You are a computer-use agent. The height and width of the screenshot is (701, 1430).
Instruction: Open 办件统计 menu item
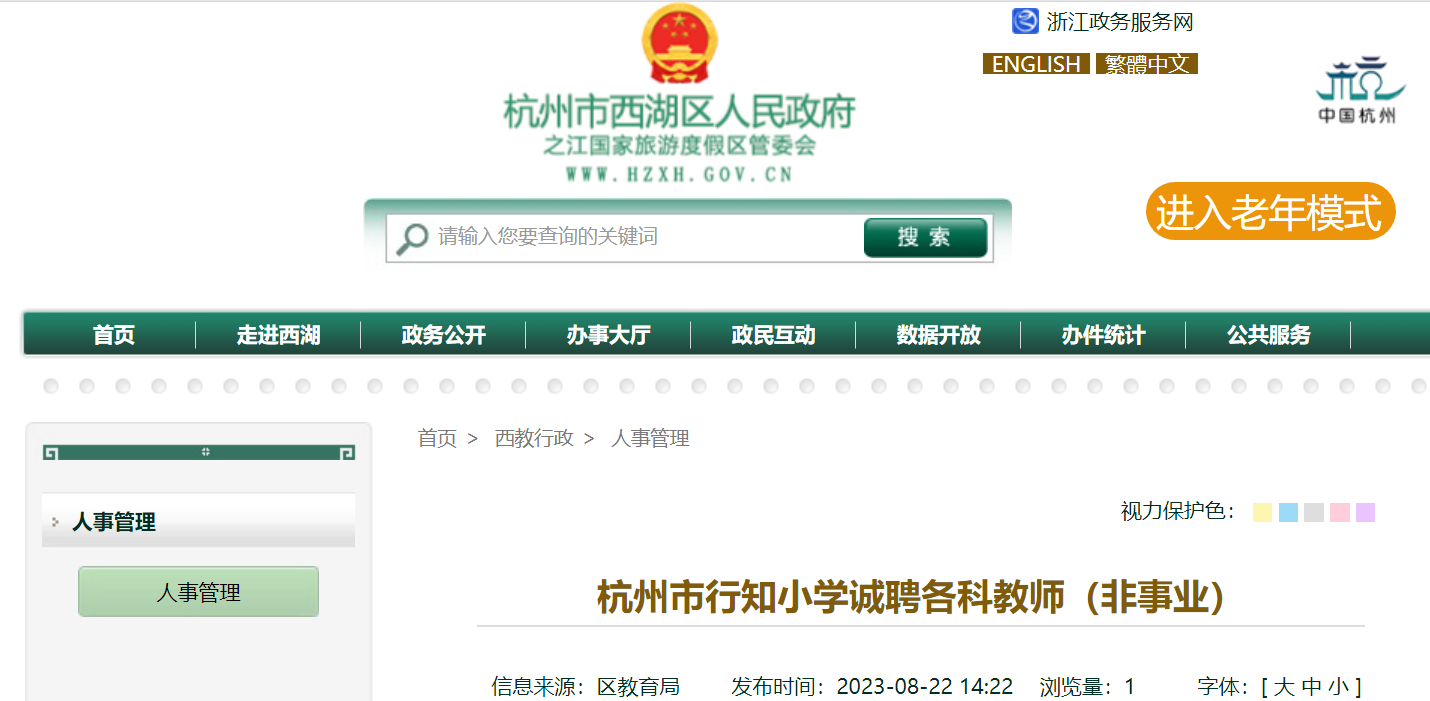[x=1103, y=335]
